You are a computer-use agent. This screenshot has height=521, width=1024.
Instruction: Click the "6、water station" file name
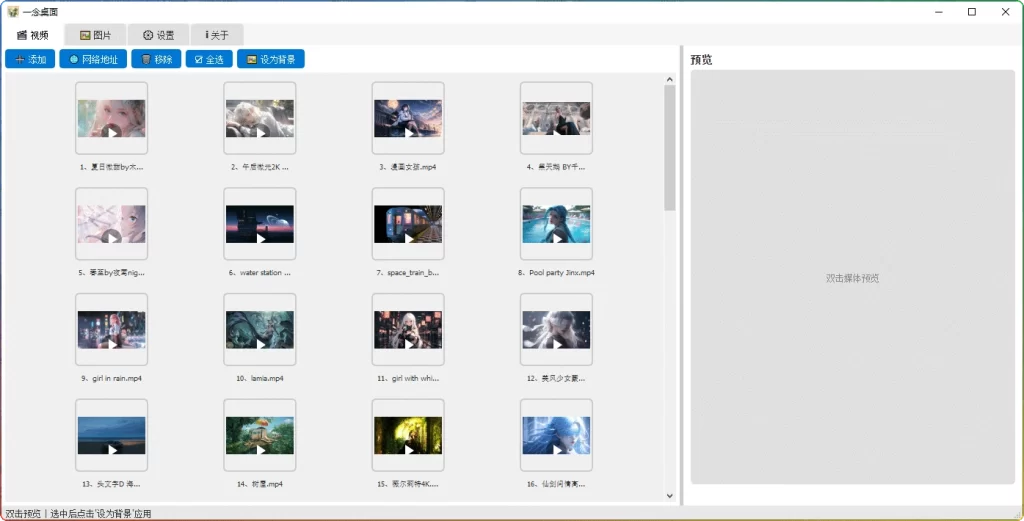pos(260,273)
